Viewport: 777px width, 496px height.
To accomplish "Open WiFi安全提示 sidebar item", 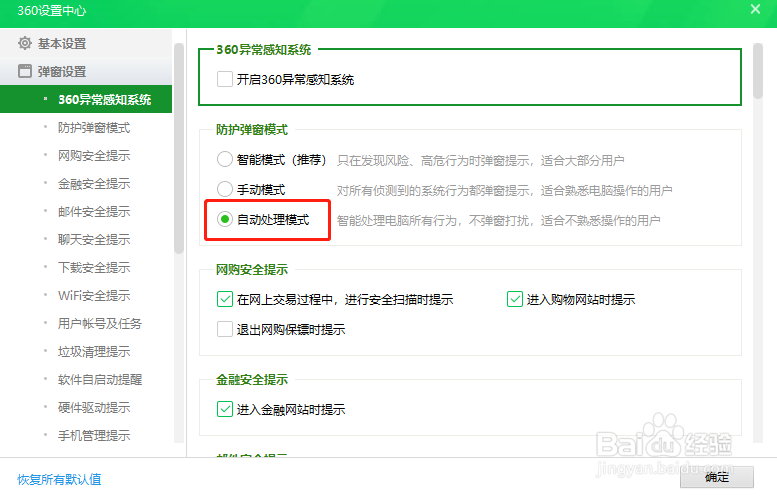I will [x=94, y=296].
